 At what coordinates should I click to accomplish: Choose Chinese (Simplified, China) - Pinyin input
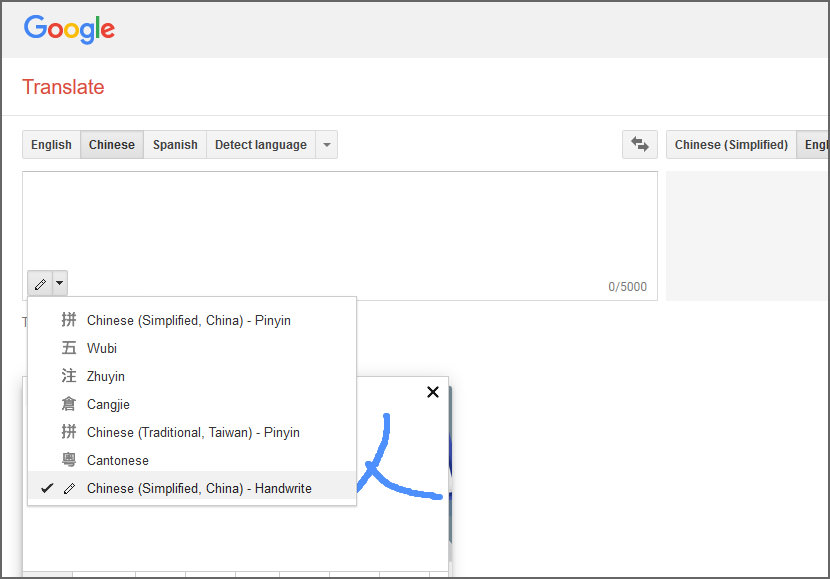point(192,320)
